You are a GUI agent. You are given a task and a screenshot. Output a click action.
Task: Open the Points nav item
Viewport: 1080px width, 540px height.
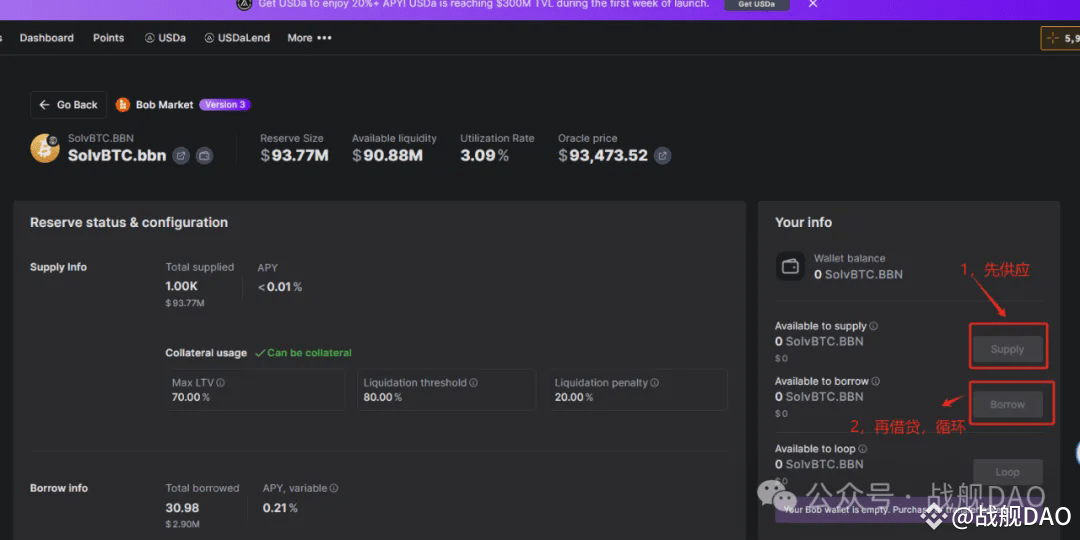pyautogui.click(x=109, y=38)
